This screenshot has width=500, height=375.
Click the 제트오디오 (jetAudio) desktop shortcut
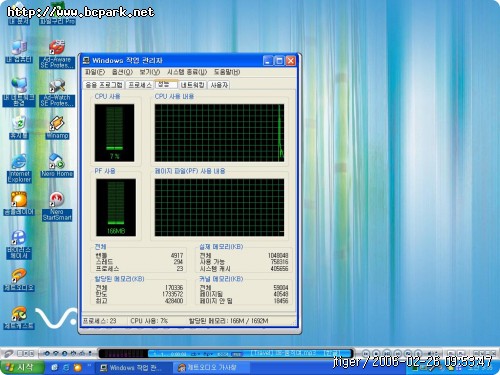(x=19, y=280)
